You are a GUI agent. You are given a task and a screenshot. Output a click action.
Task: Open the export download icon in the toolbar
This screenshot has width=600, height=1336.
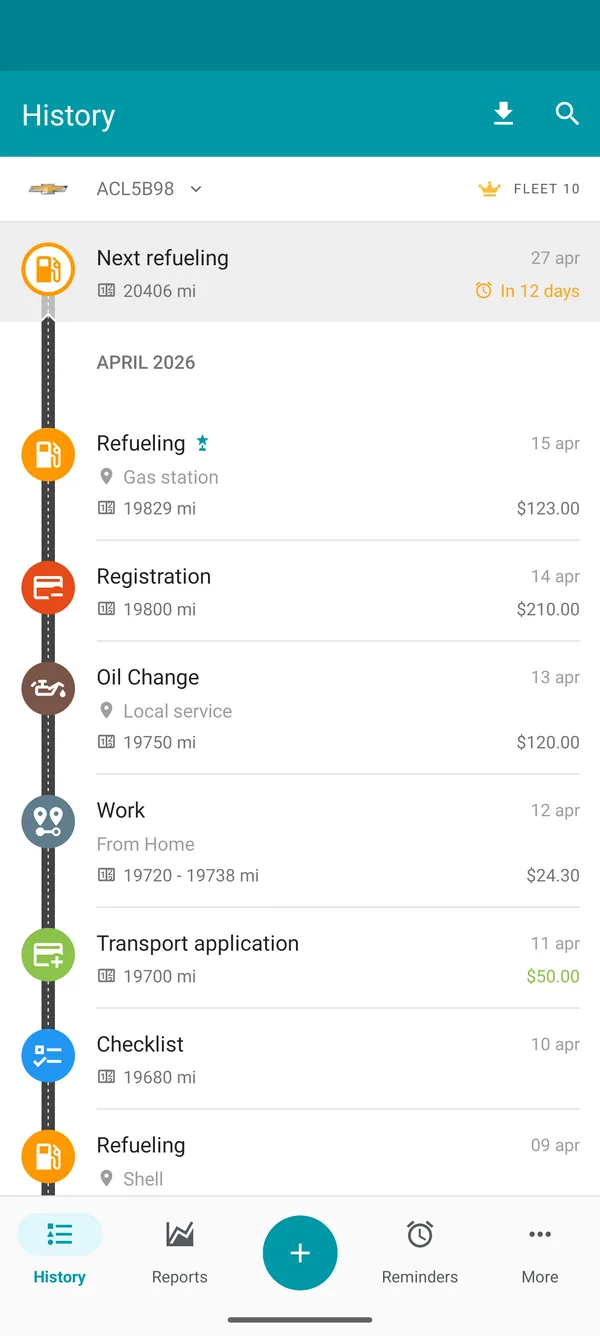pos(503,113)
